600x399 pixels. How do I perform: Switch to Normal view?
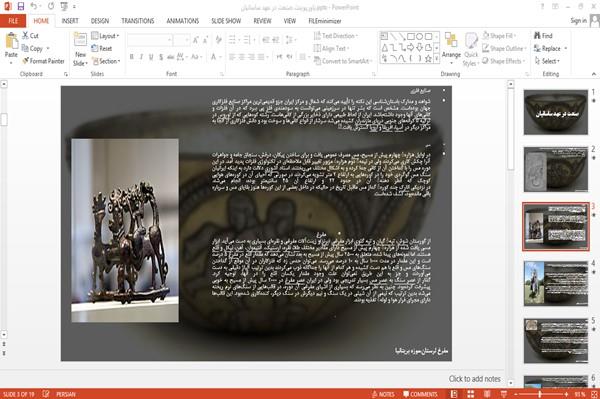(x=453, y=394)
